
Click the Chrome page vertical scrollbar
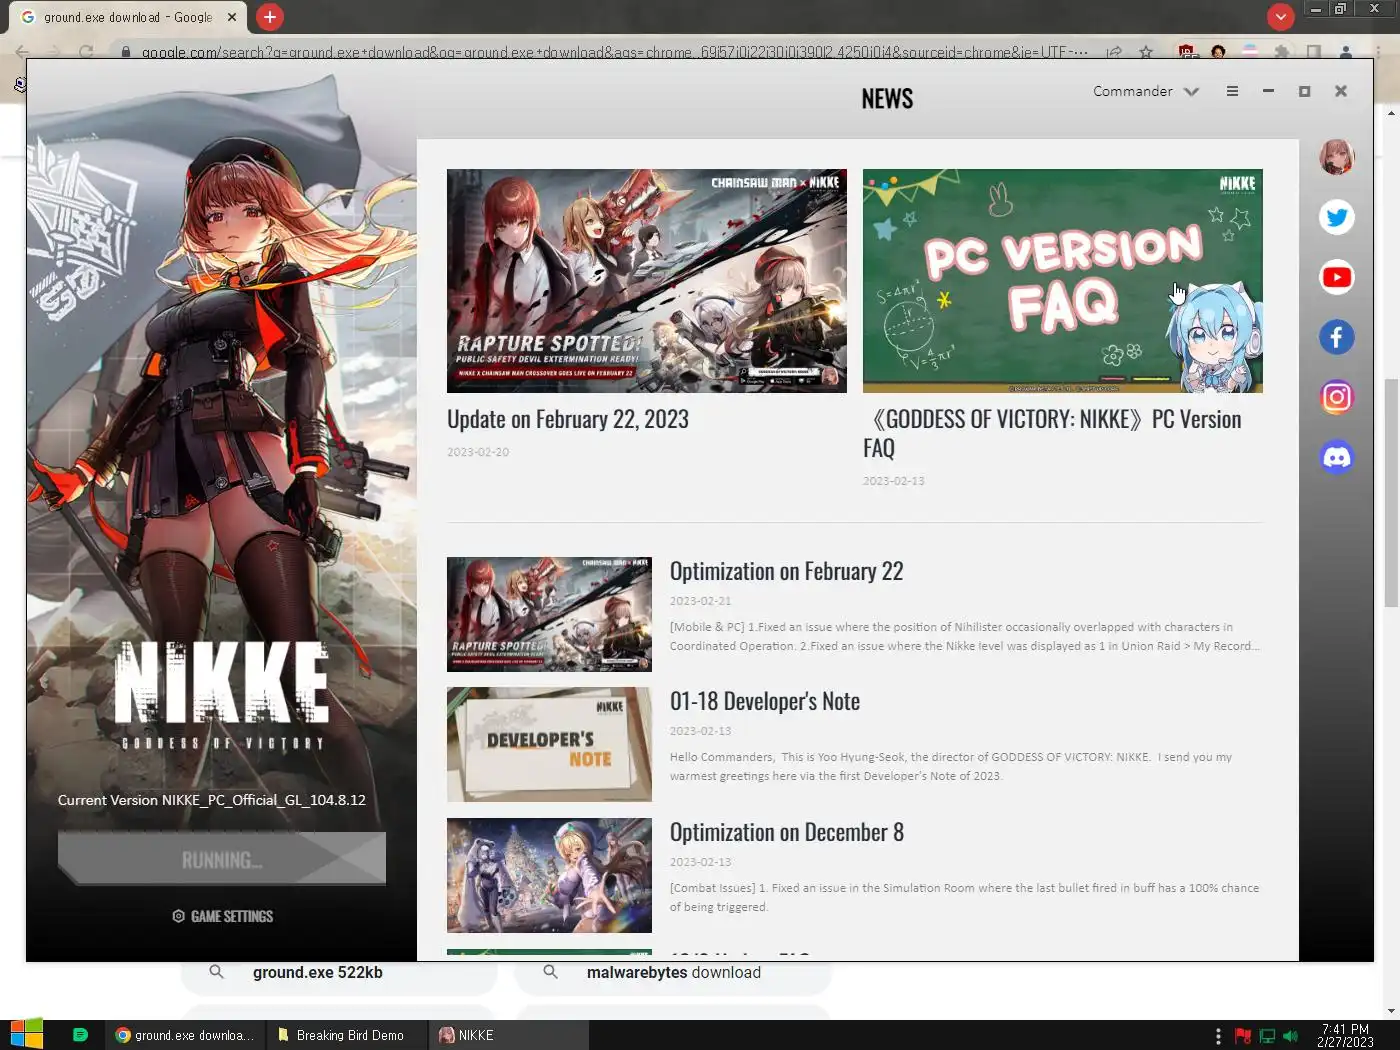click(1391, 492)
